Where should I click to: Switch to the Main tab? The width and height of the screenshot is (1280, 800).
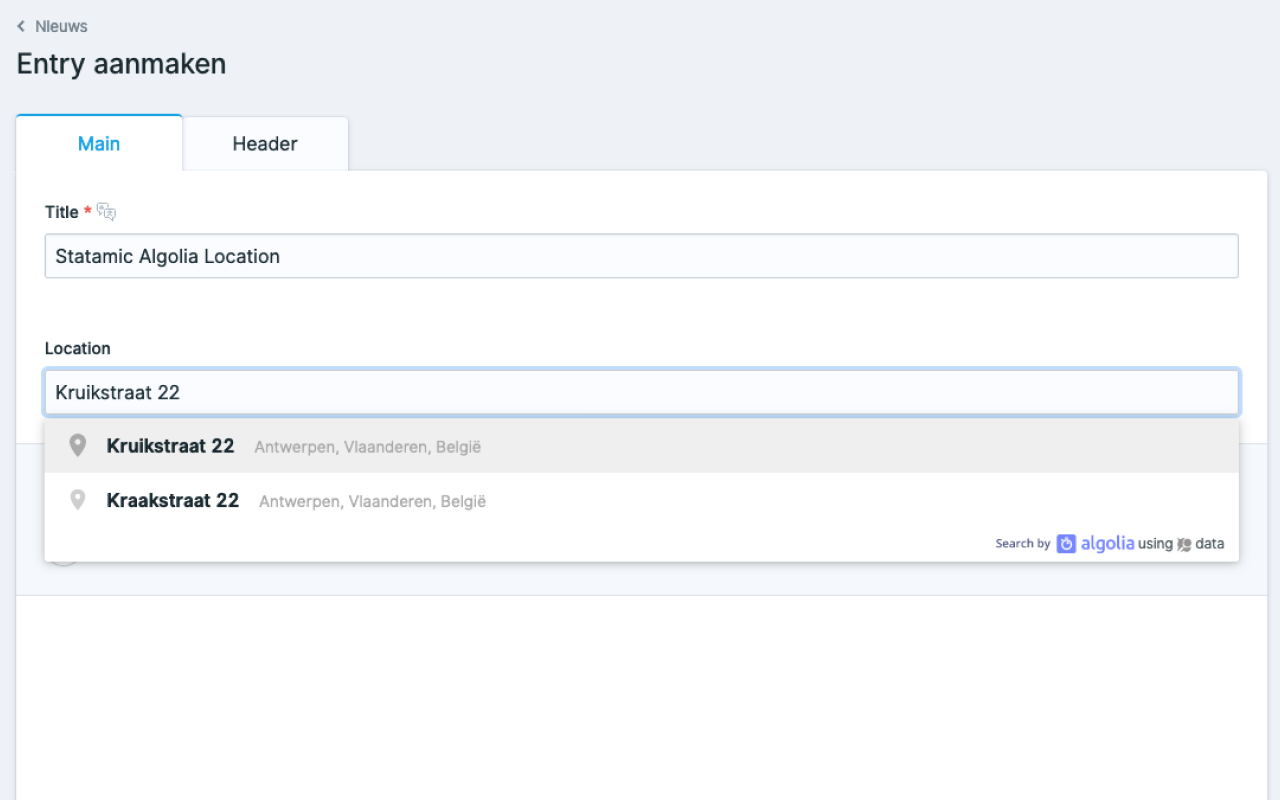pos(99,143)
